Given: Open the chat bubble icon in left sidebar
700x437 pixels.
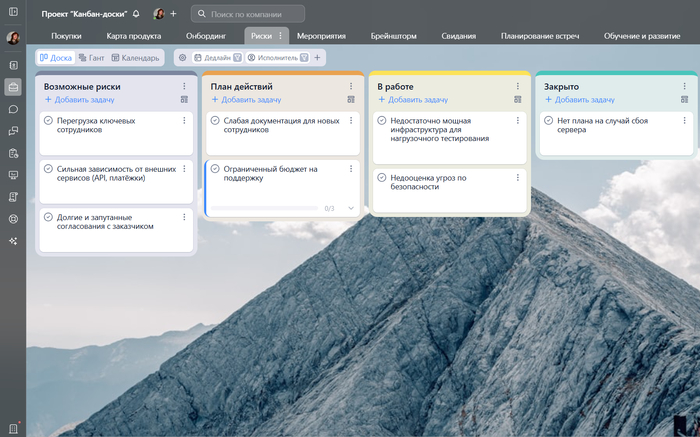Looking at the screenshot, I should pyautogui.click(x=13, y=109).
